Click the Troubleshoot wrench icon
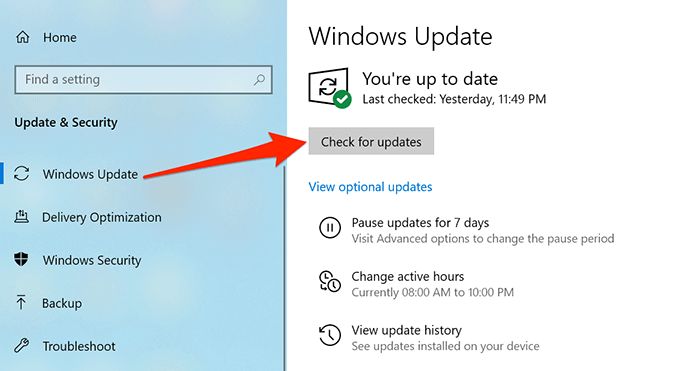Screen dimensions: 680x371 coord(21,346)
